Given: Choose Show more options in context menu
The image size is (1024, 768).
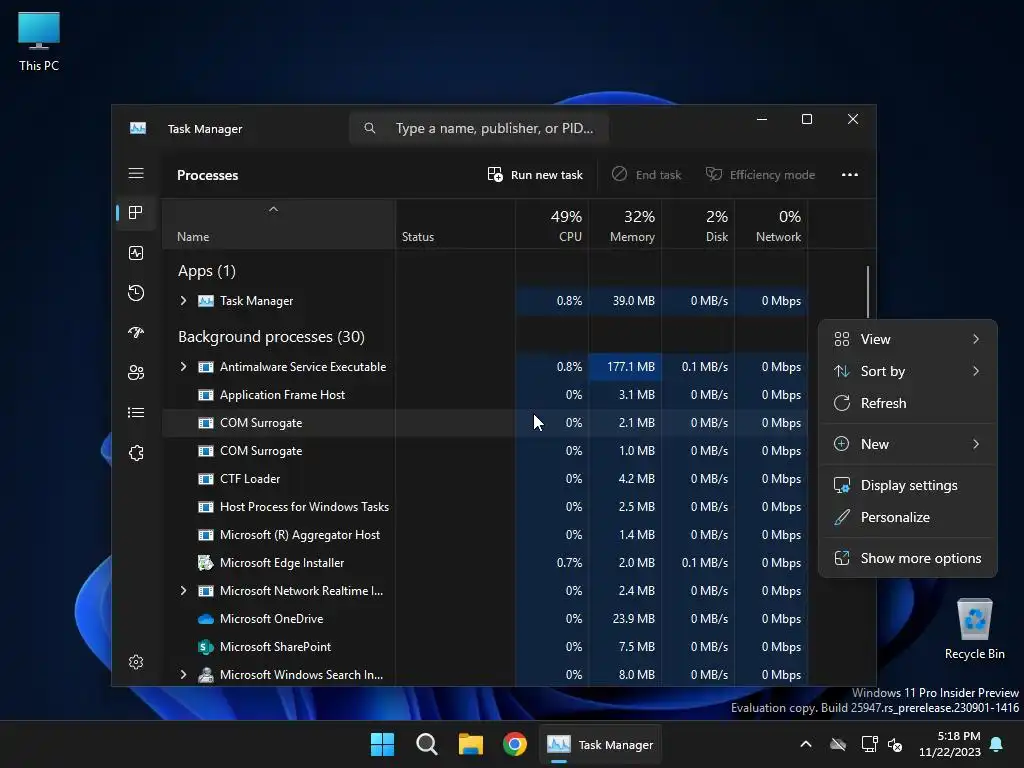Looking at the screenshot, I should pos(908,558).
